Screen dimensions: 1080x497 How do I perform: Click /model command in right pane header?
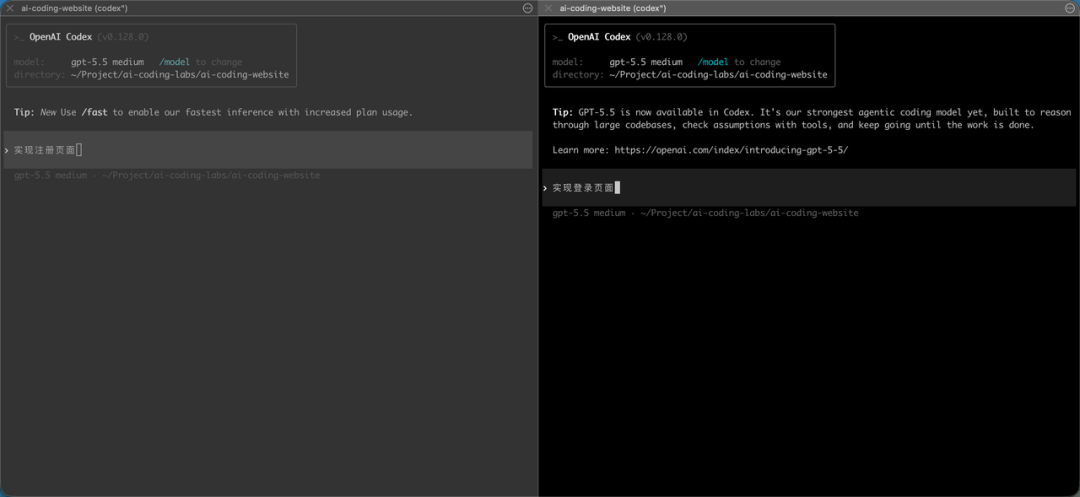713,62
